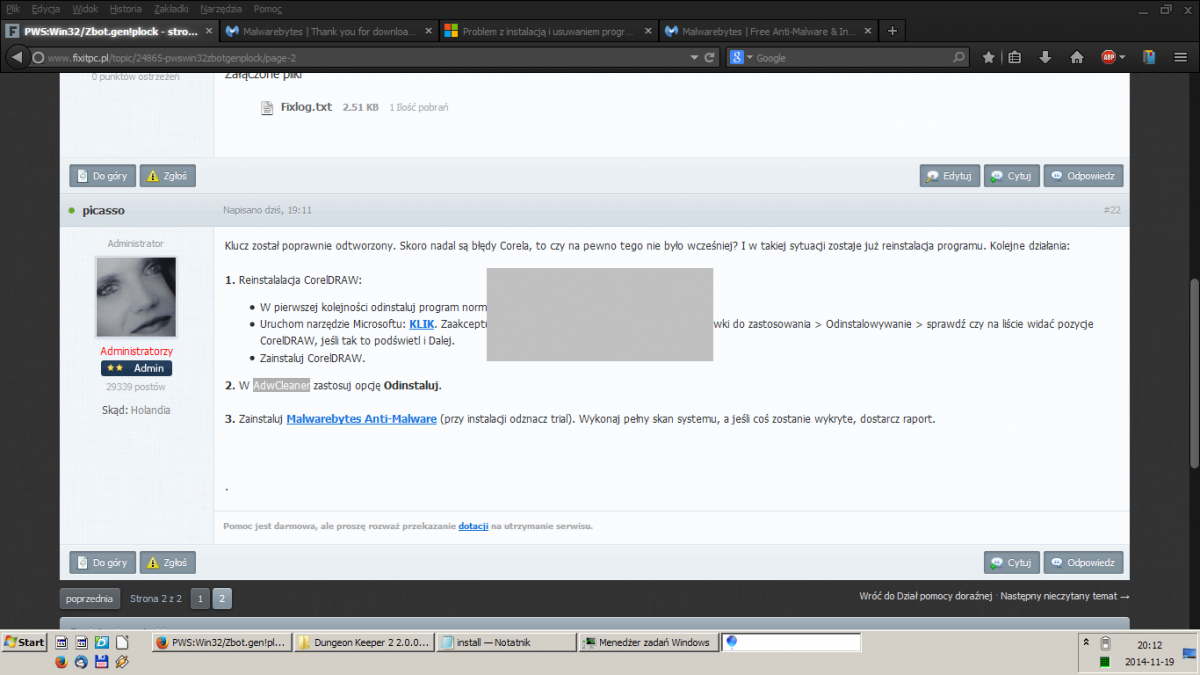Click Cytuj button on the upper post

(x=1012, y=176)
